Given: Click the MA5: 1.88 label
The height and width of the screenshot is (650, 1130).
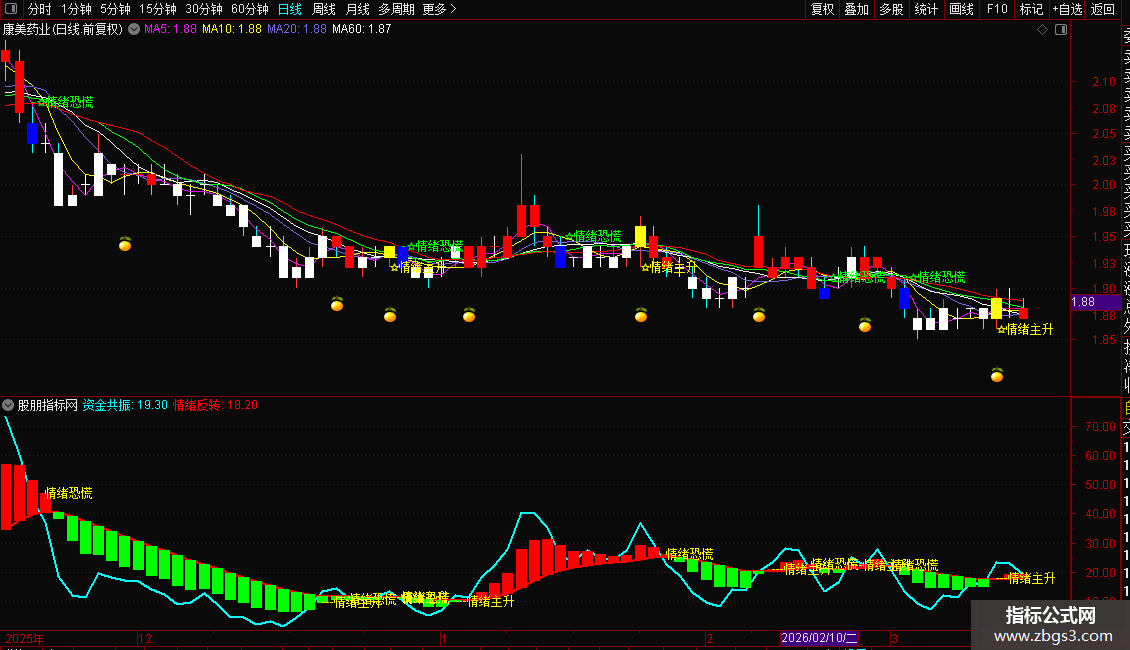Looking at the screenshot, I should [170, 30].
